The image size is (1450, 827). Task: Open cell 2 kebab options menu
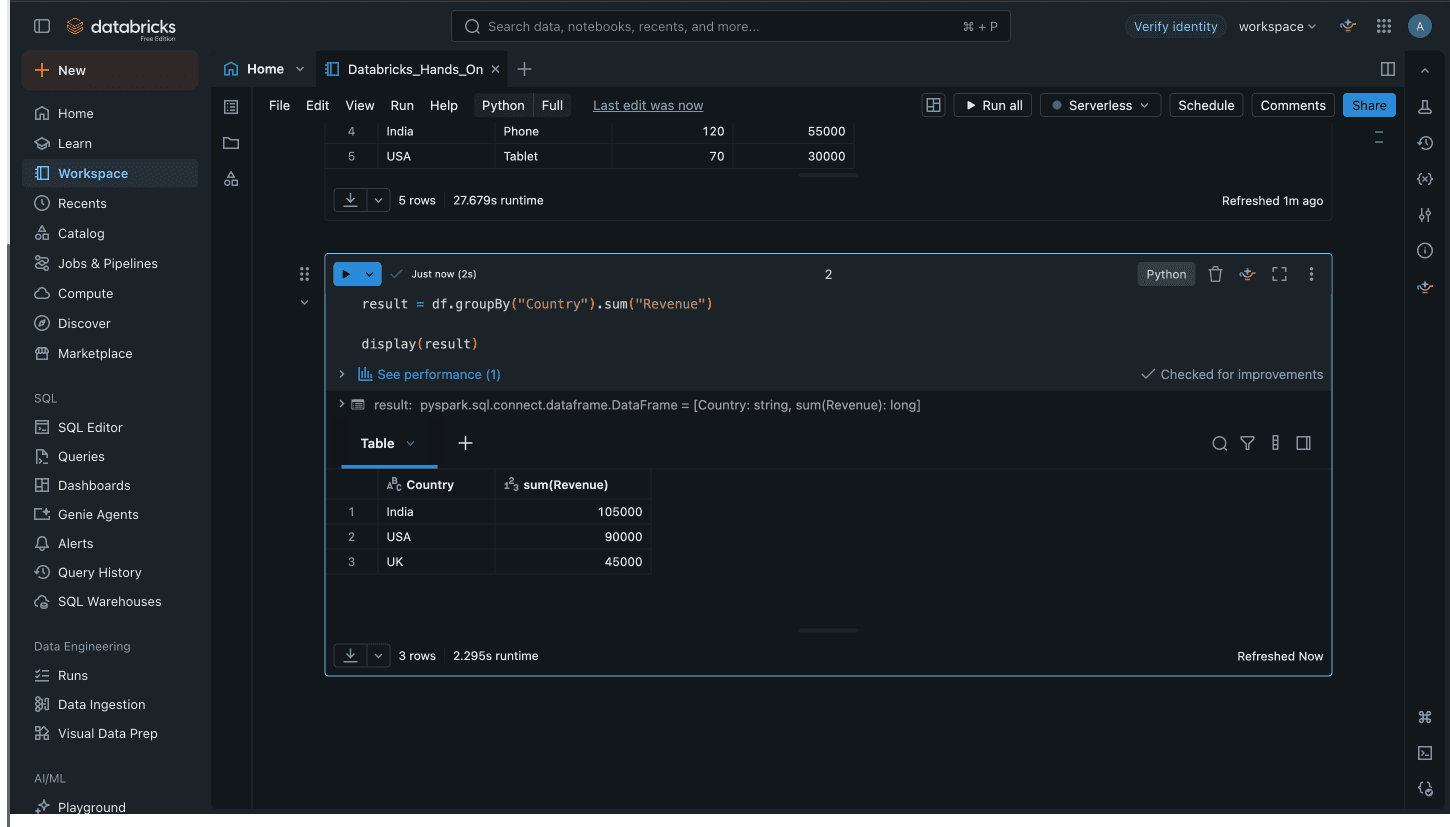(x=1311, y=274)
